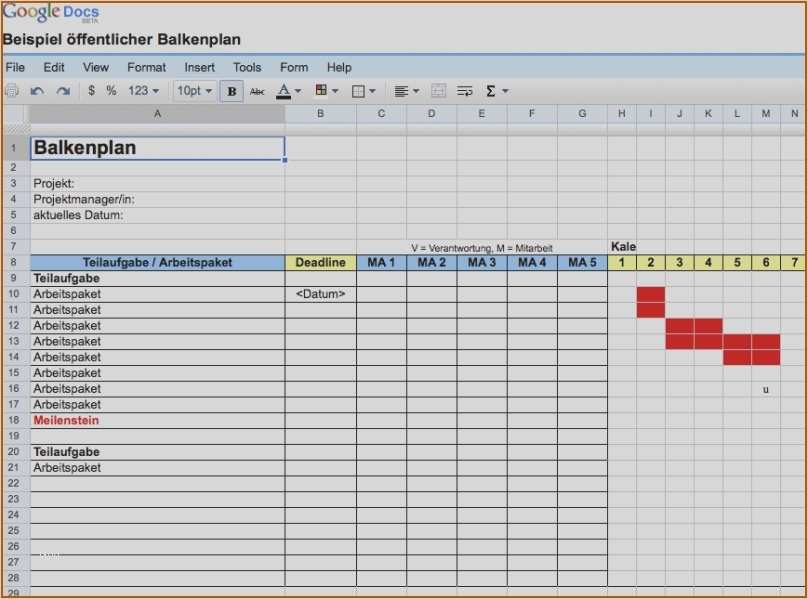
Task: Open the wrap text icon
Action: pos(463,90)
